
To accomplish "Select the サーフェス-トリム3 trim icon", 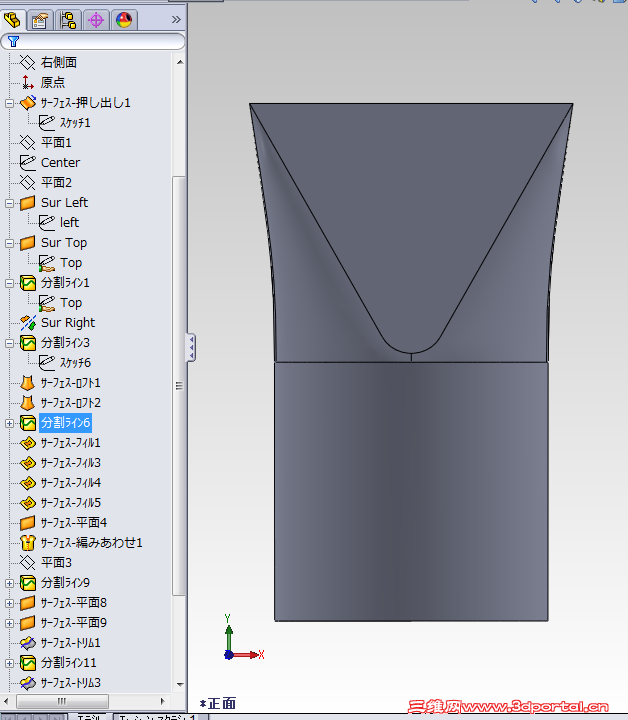I will click(x=28, y=683).
